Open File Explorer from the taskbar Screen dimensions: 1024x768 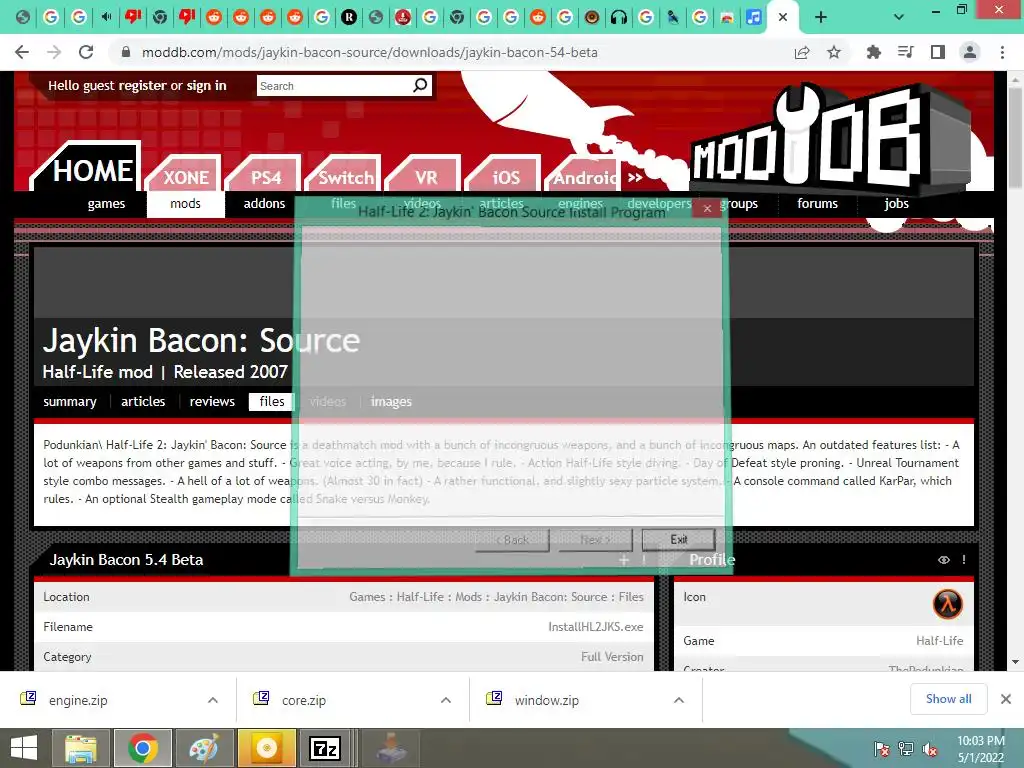[x=80, y=748]
